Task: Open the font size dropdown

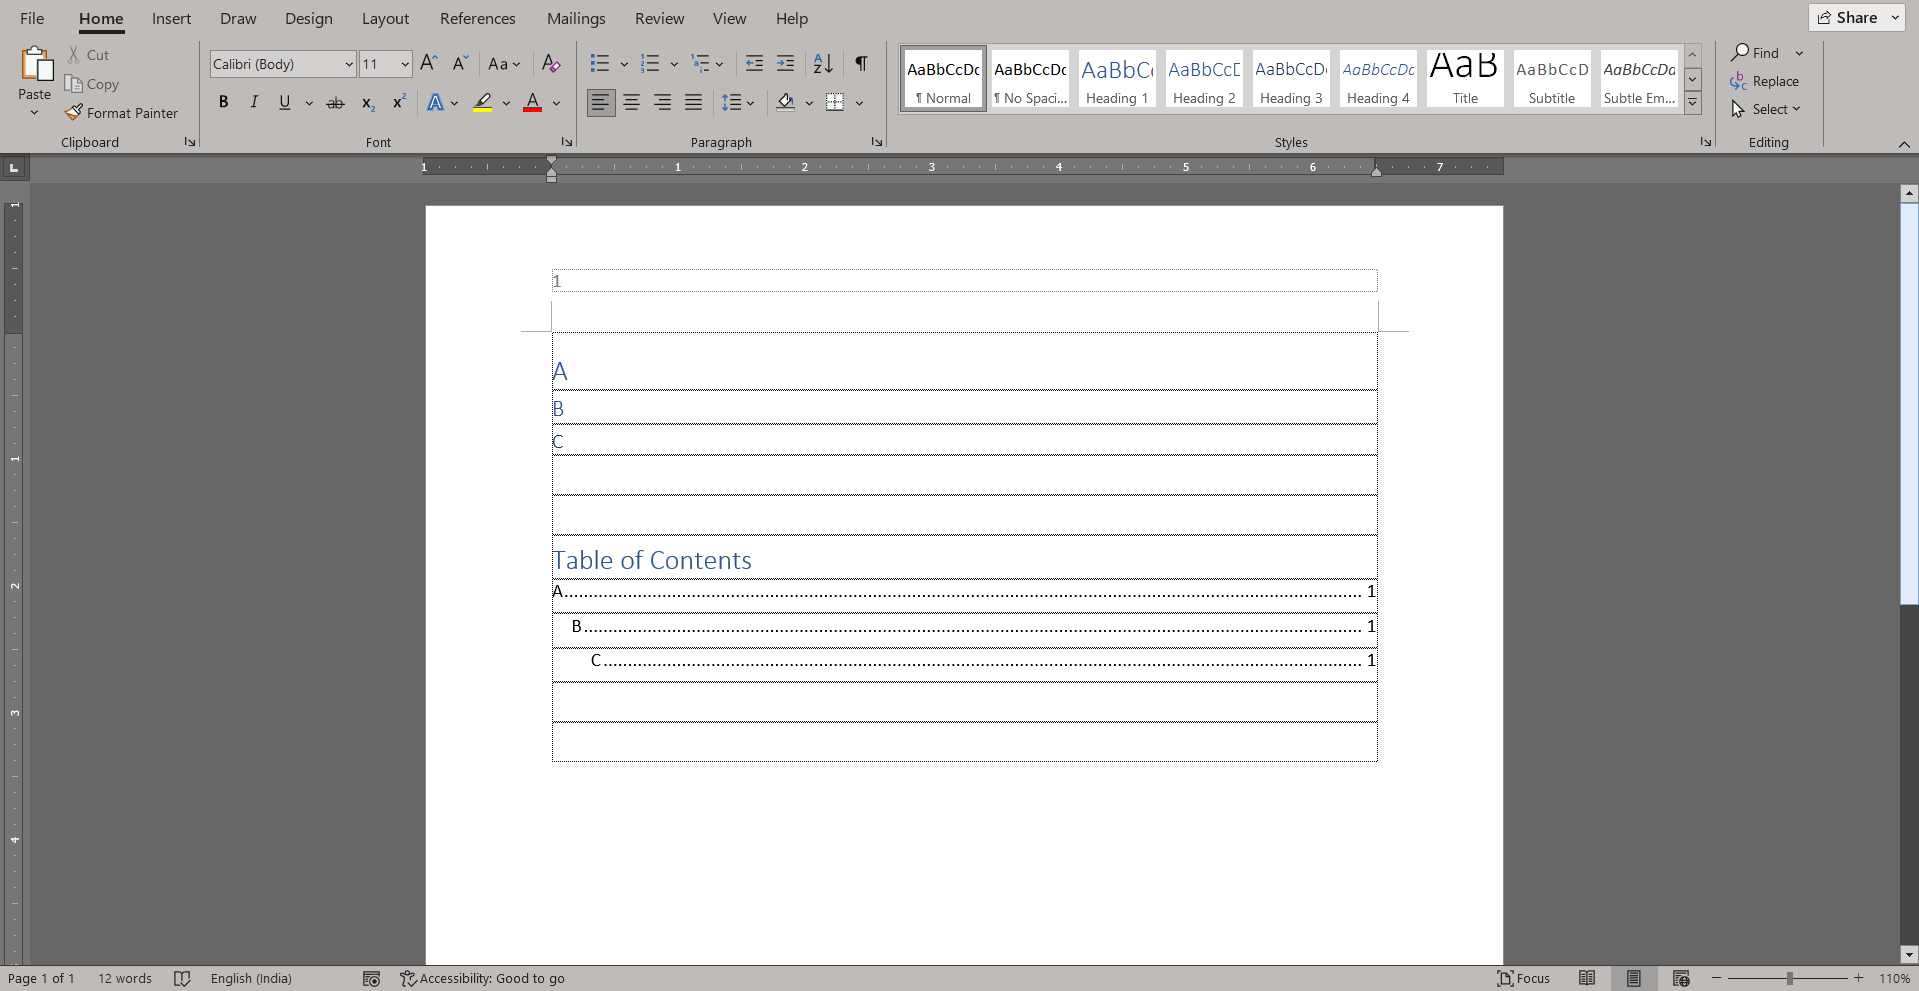Action: pyautogui.click(x=405, y=64)
